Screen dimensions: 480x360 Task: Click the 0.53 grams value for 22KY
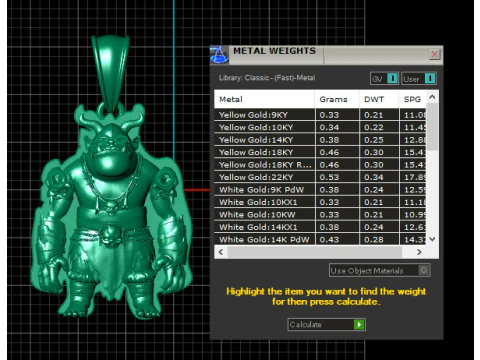[329, 177]
